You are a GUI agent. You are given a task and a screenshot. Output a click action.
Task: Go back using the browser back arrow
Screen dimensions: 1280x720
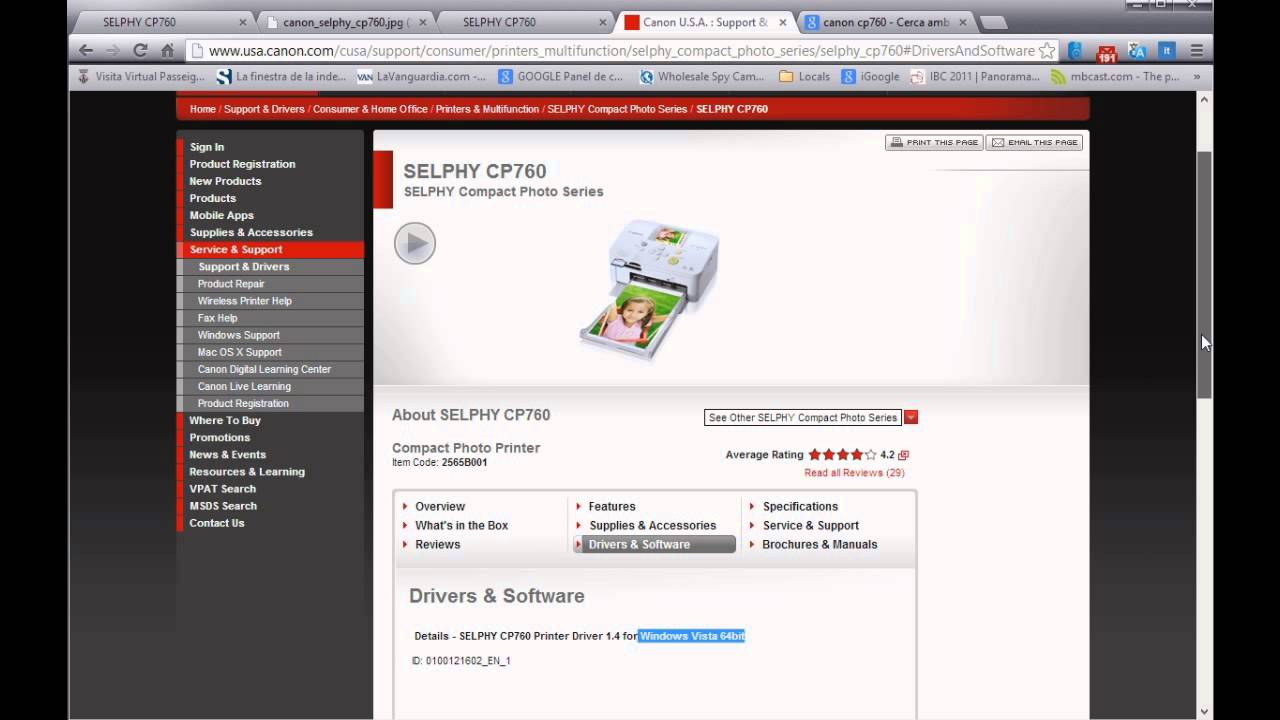click(x=86, y=50)
